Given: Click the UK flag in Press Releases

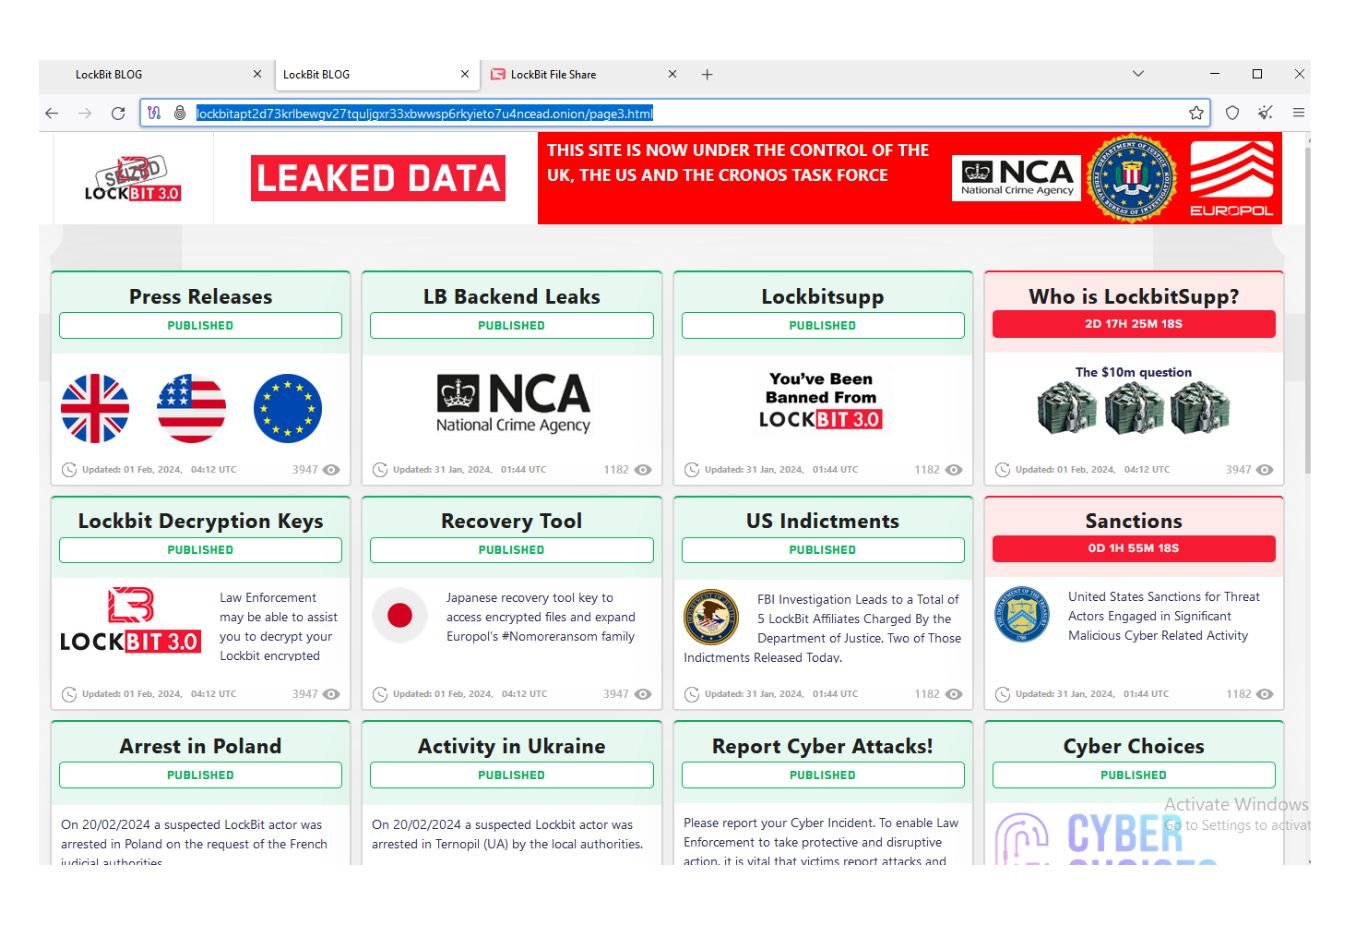Looking at the screenshot, I should click(95, 408).
